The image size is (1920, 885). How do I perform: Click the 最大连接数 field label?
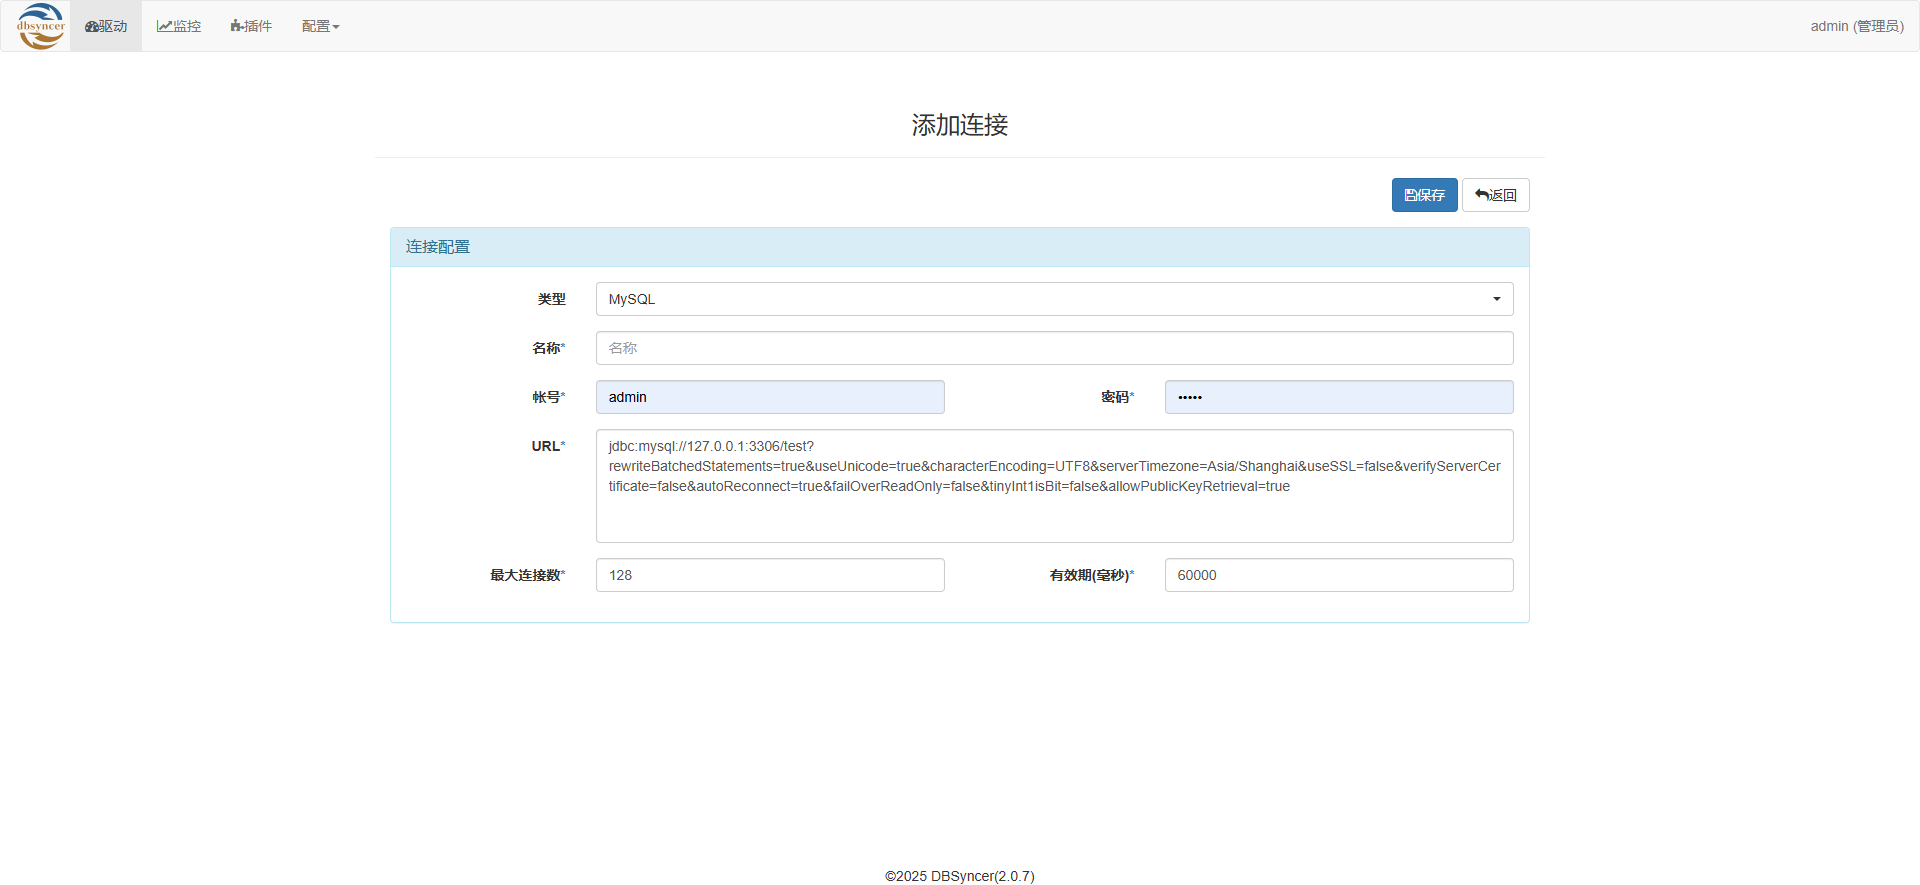pos(526,575)
